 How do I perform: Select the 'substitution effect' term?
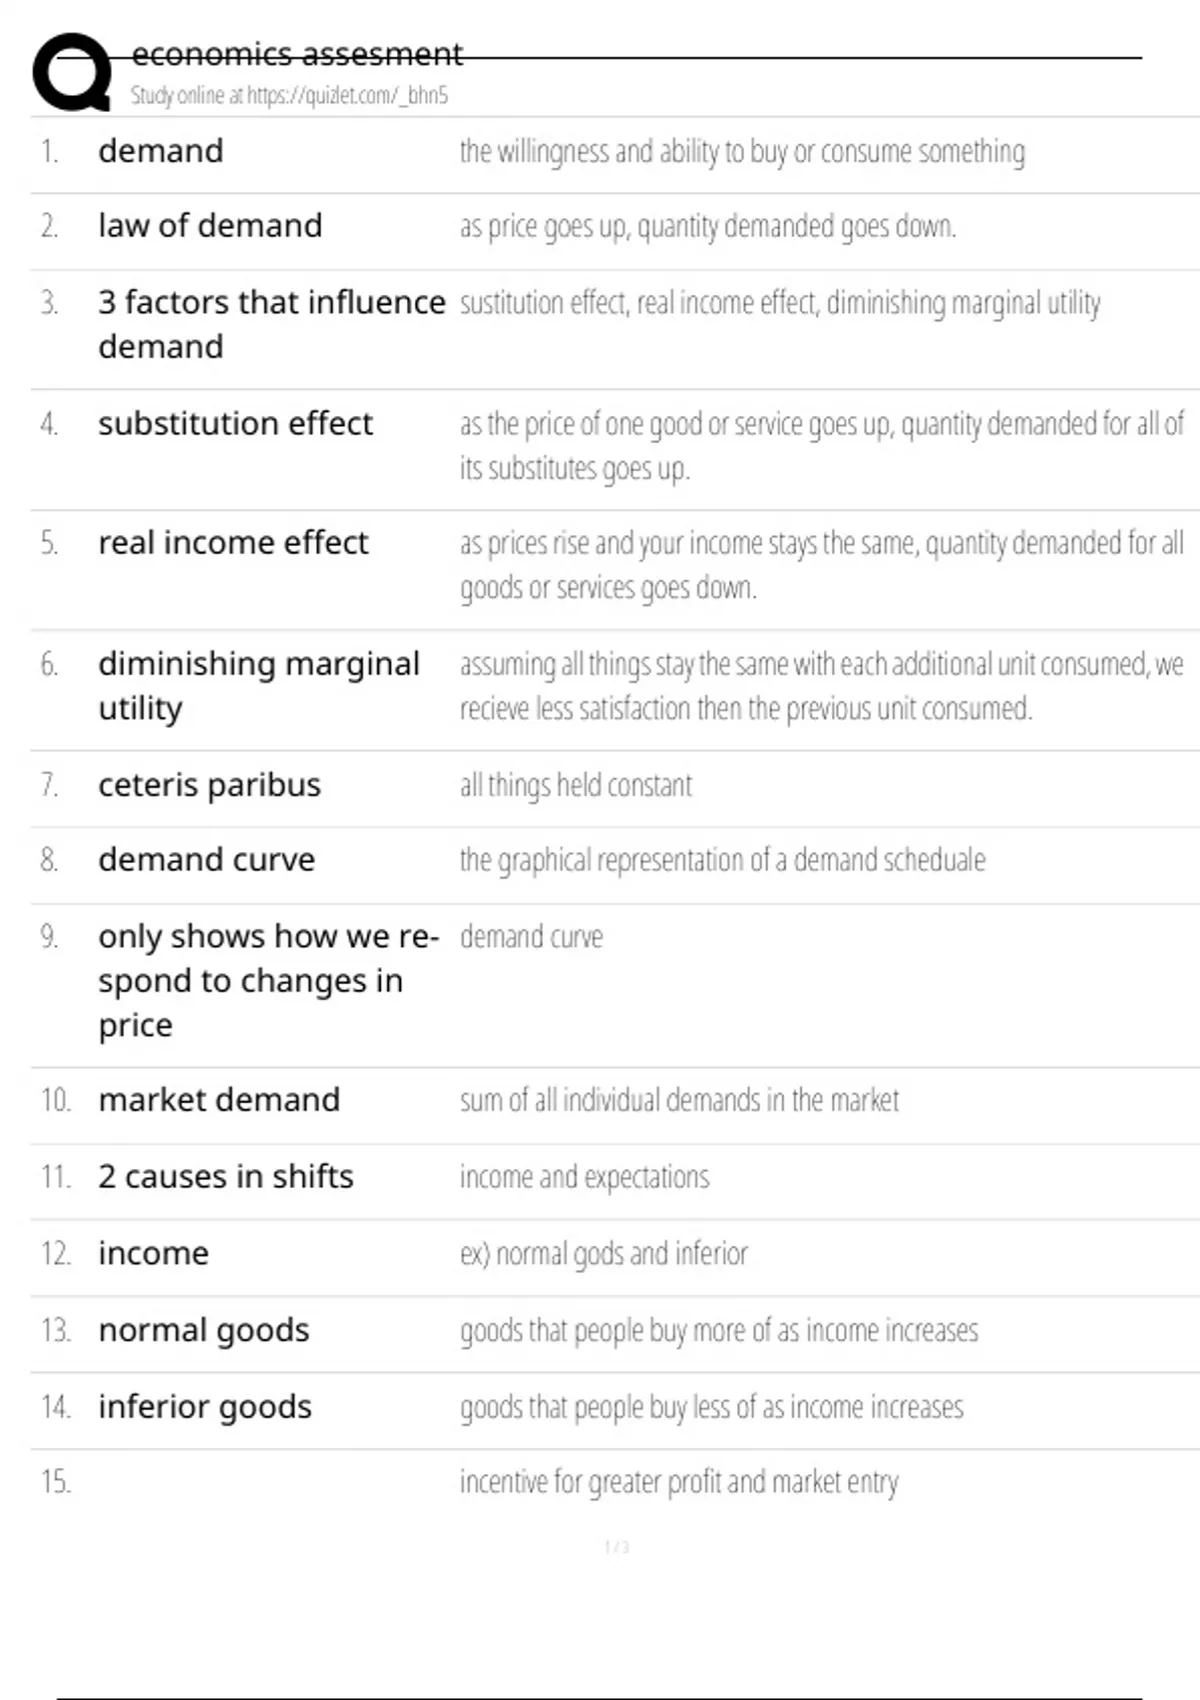(235, 424)
